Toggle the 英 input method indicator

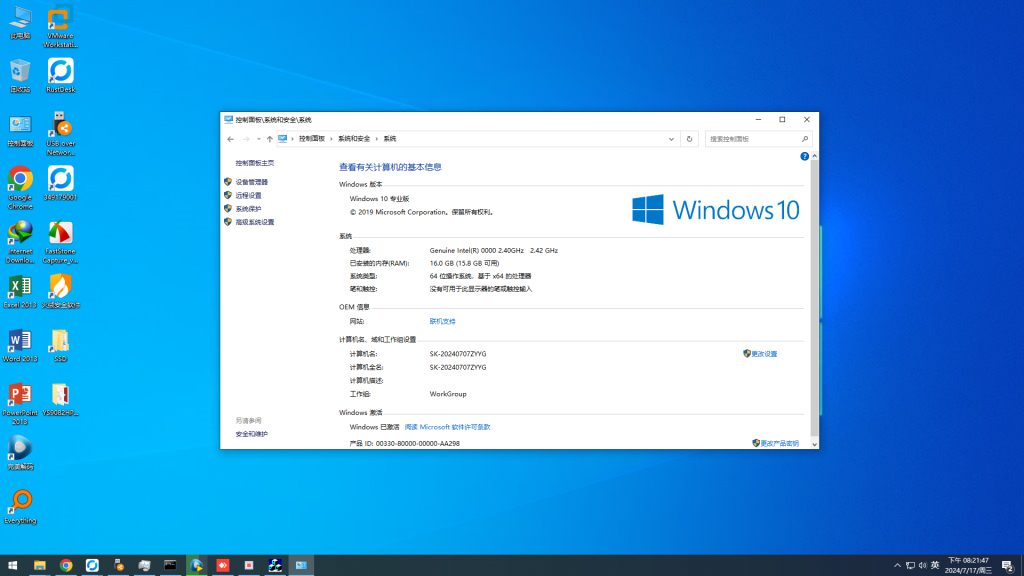coord(935,566)
